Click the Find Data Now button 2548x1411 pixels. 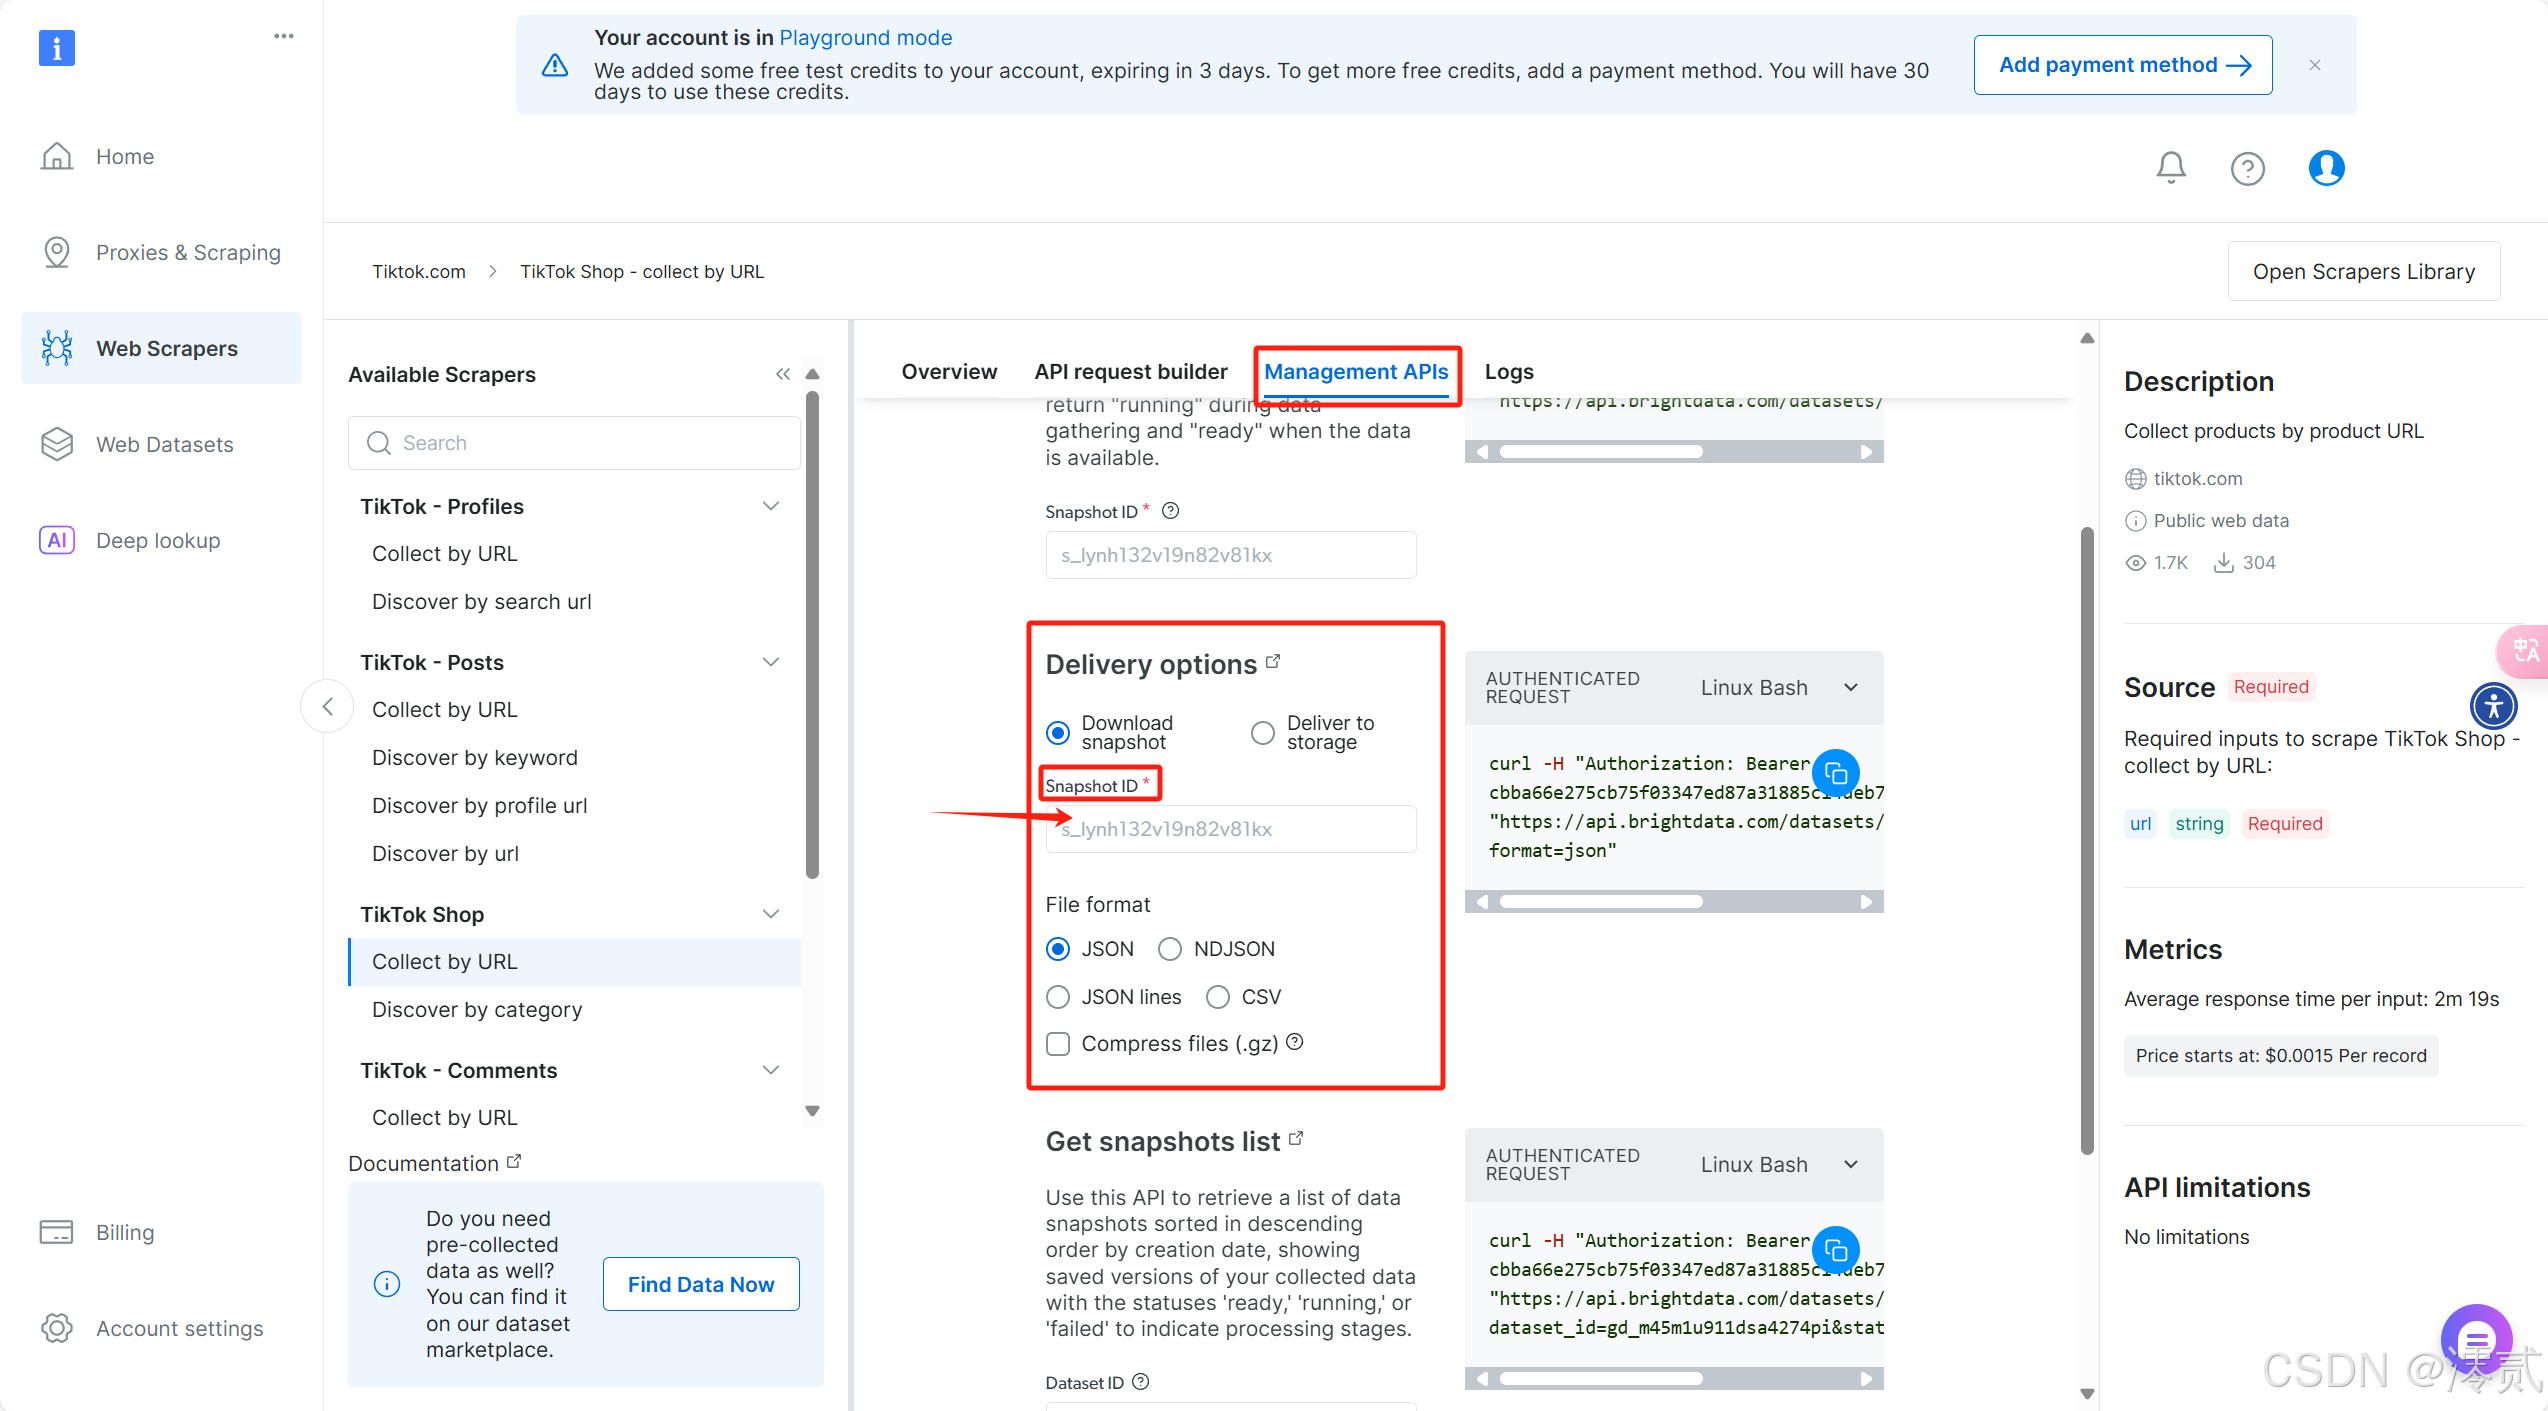(x=700, y=1284)
